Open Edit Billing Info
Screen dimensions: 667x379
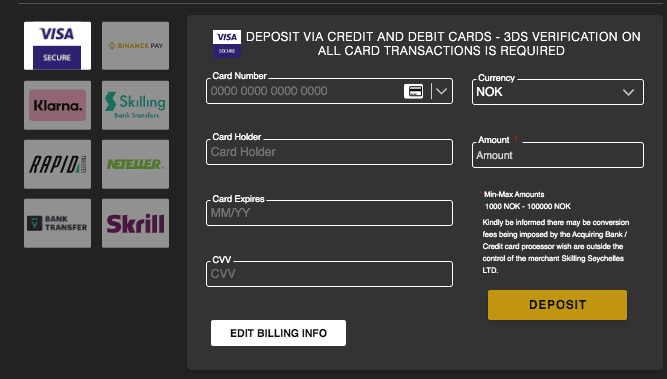coord(278,333)
